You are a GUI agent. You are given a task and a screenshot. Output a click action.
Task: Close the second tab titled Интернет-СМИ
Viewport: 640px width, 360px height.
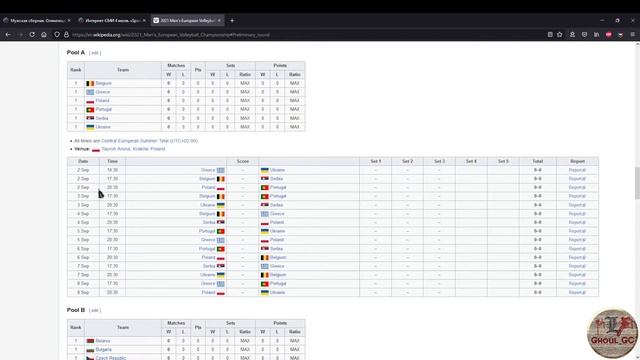click(144, 20)
